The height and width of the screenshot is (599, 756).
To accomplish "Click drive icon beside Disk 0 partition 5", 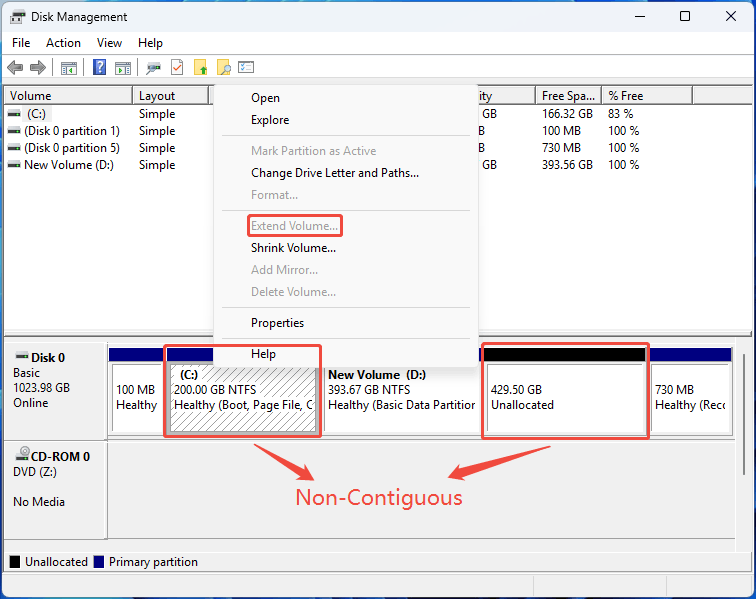I will pyautogui.click(x=14, y=148).
